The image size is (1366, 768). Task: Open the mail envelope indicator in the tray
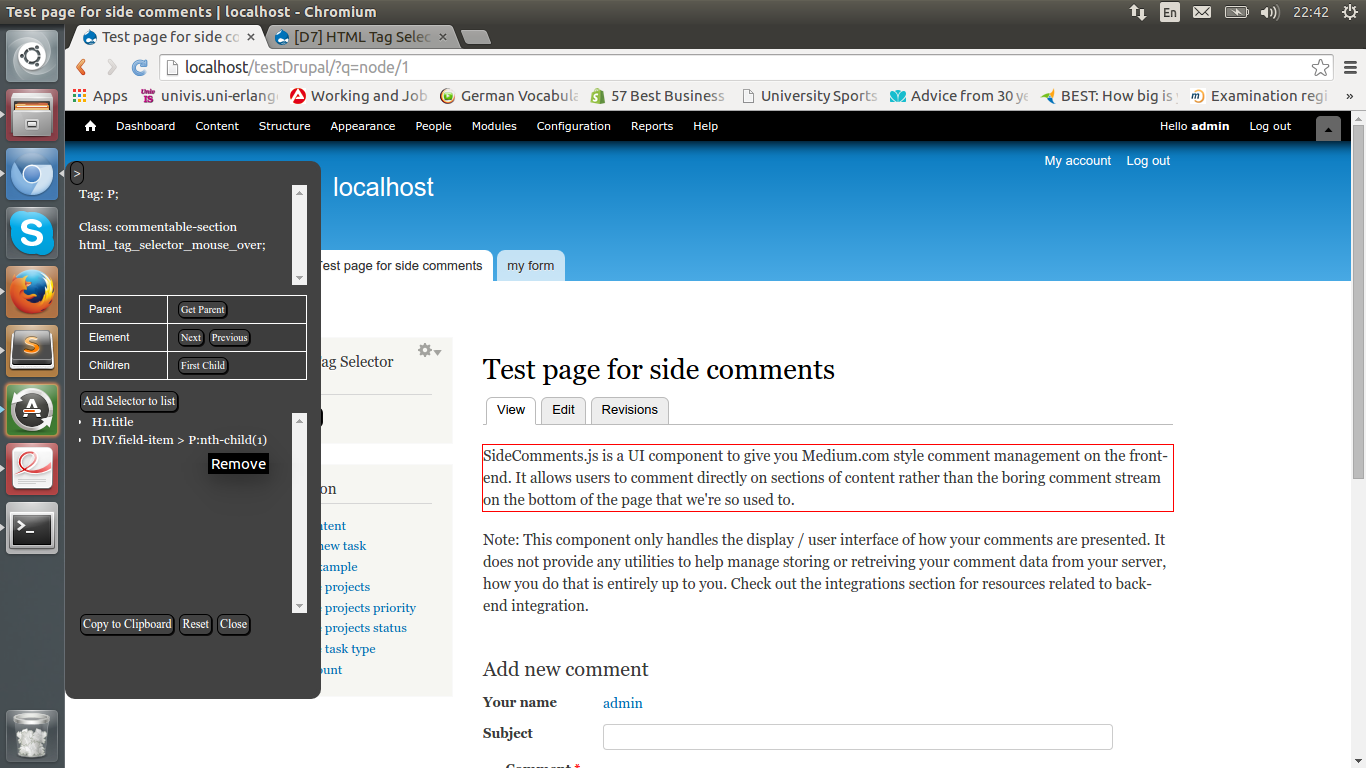[1202, 13]
